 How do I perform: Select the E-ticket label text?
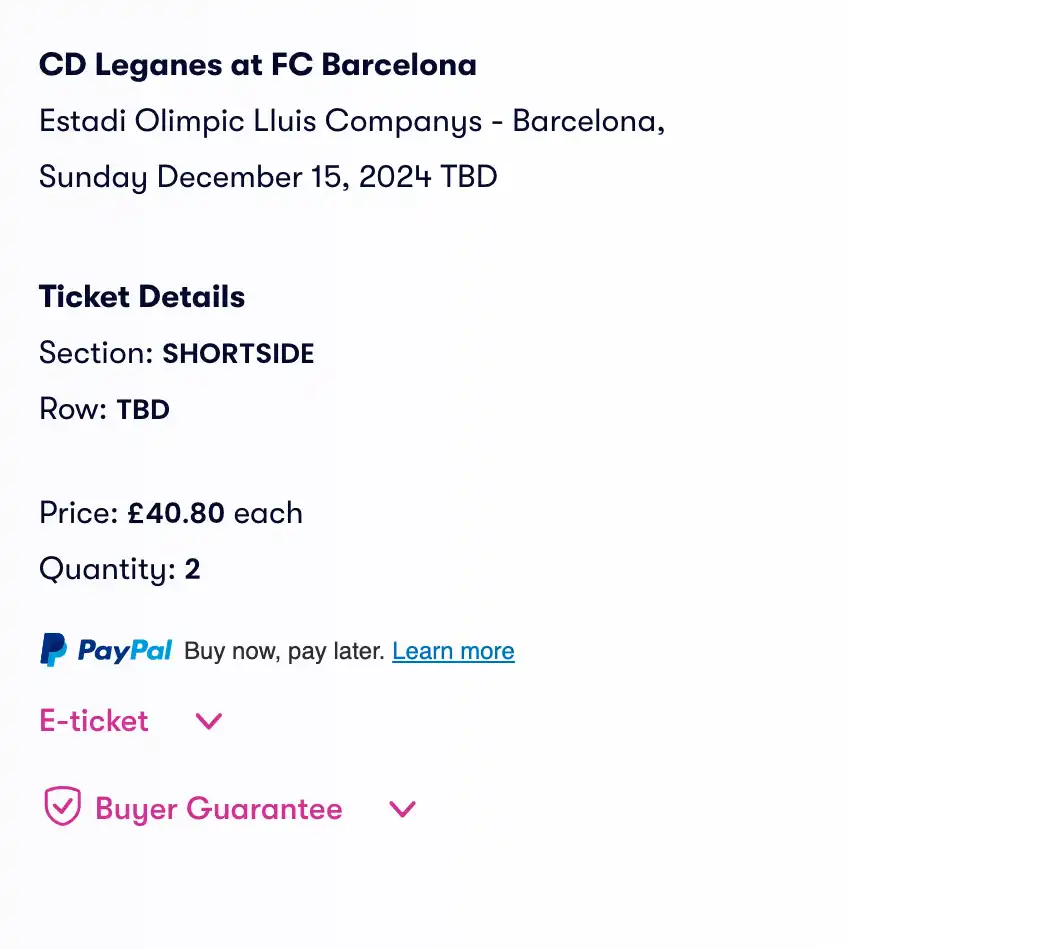click(x=93, y=721)
